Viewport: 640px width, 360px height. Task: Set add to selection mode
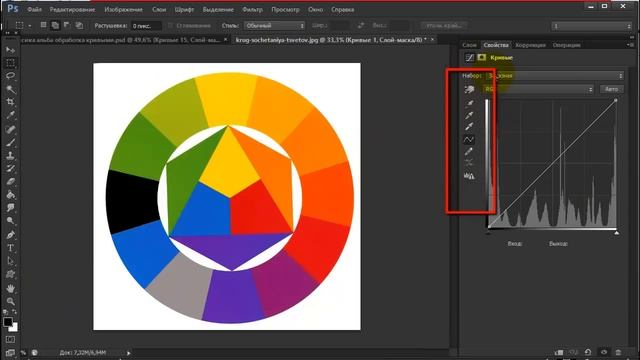pyautogui.click(x=55, y=25)
